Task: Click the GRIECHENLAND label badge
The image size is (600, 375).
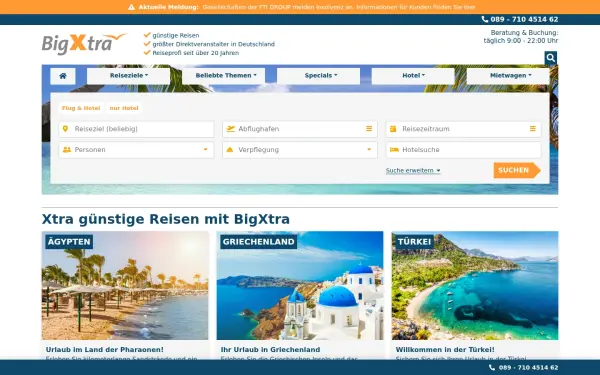Action: click(259, 242)
